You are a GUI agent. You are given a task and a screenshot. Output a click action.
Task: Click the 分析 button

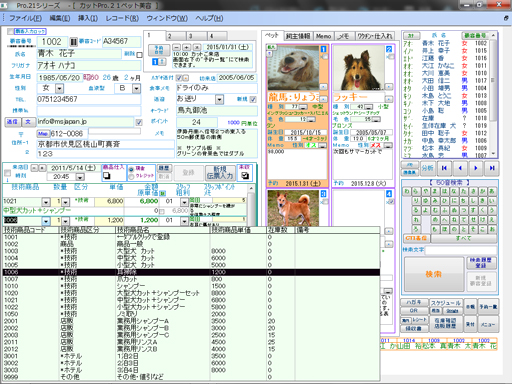click(427, 168)
